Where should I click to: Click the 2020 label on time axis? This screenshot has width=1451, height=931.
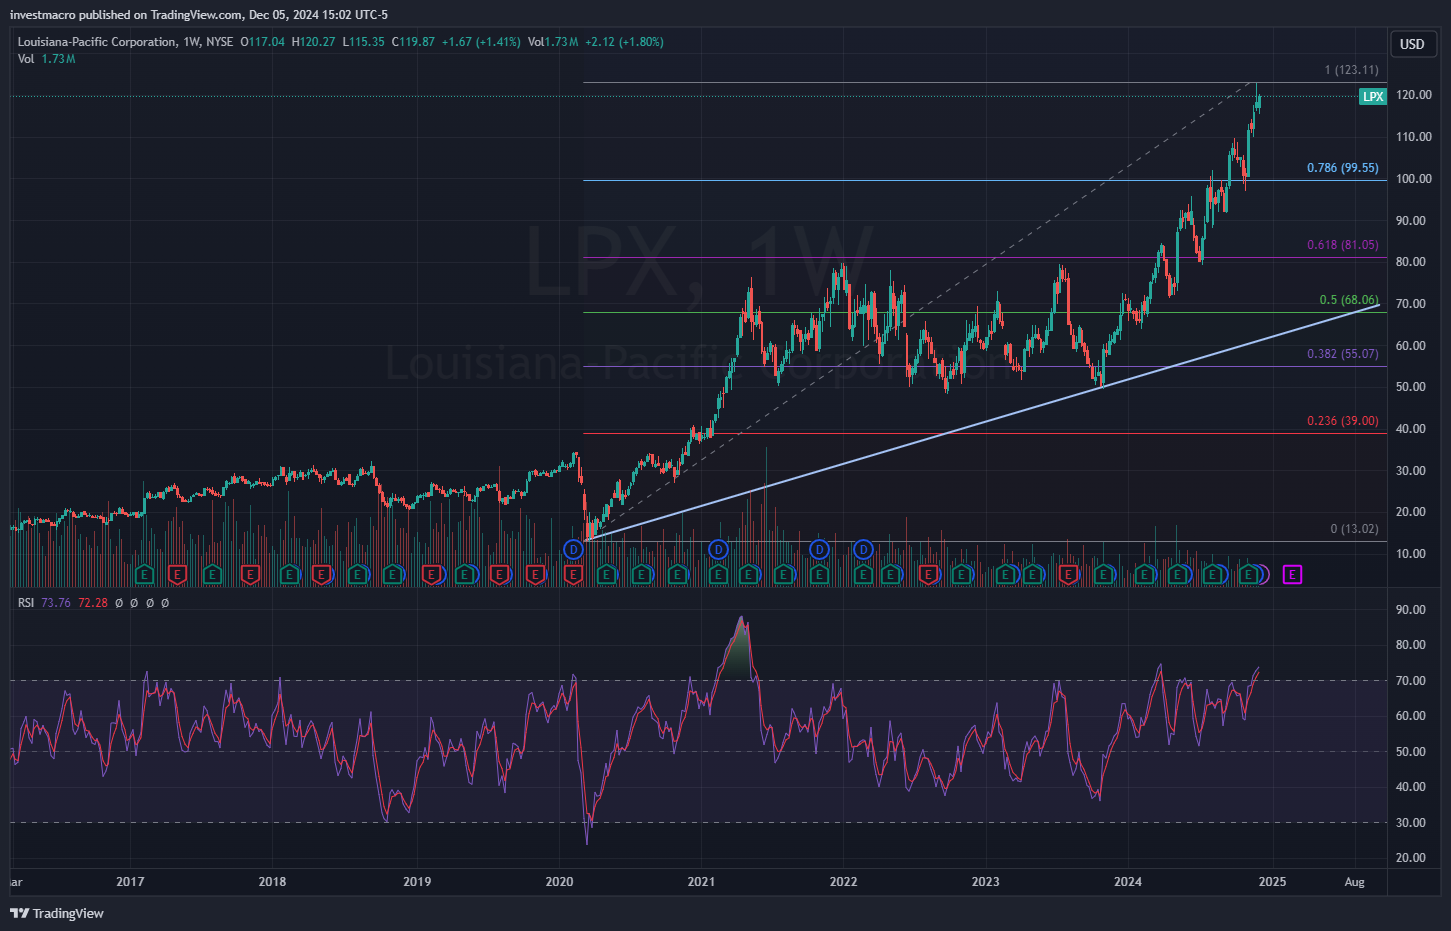point(559,882)
